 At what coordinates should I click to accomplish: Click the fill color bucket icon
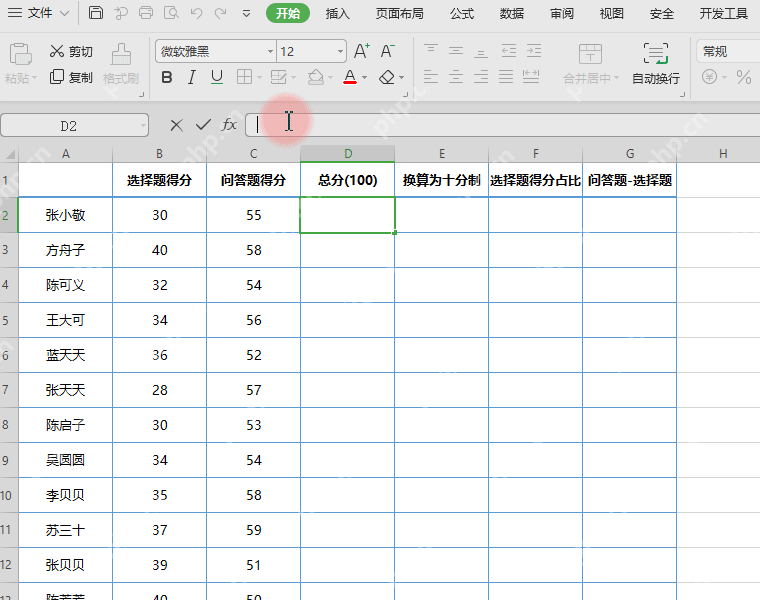316,77
